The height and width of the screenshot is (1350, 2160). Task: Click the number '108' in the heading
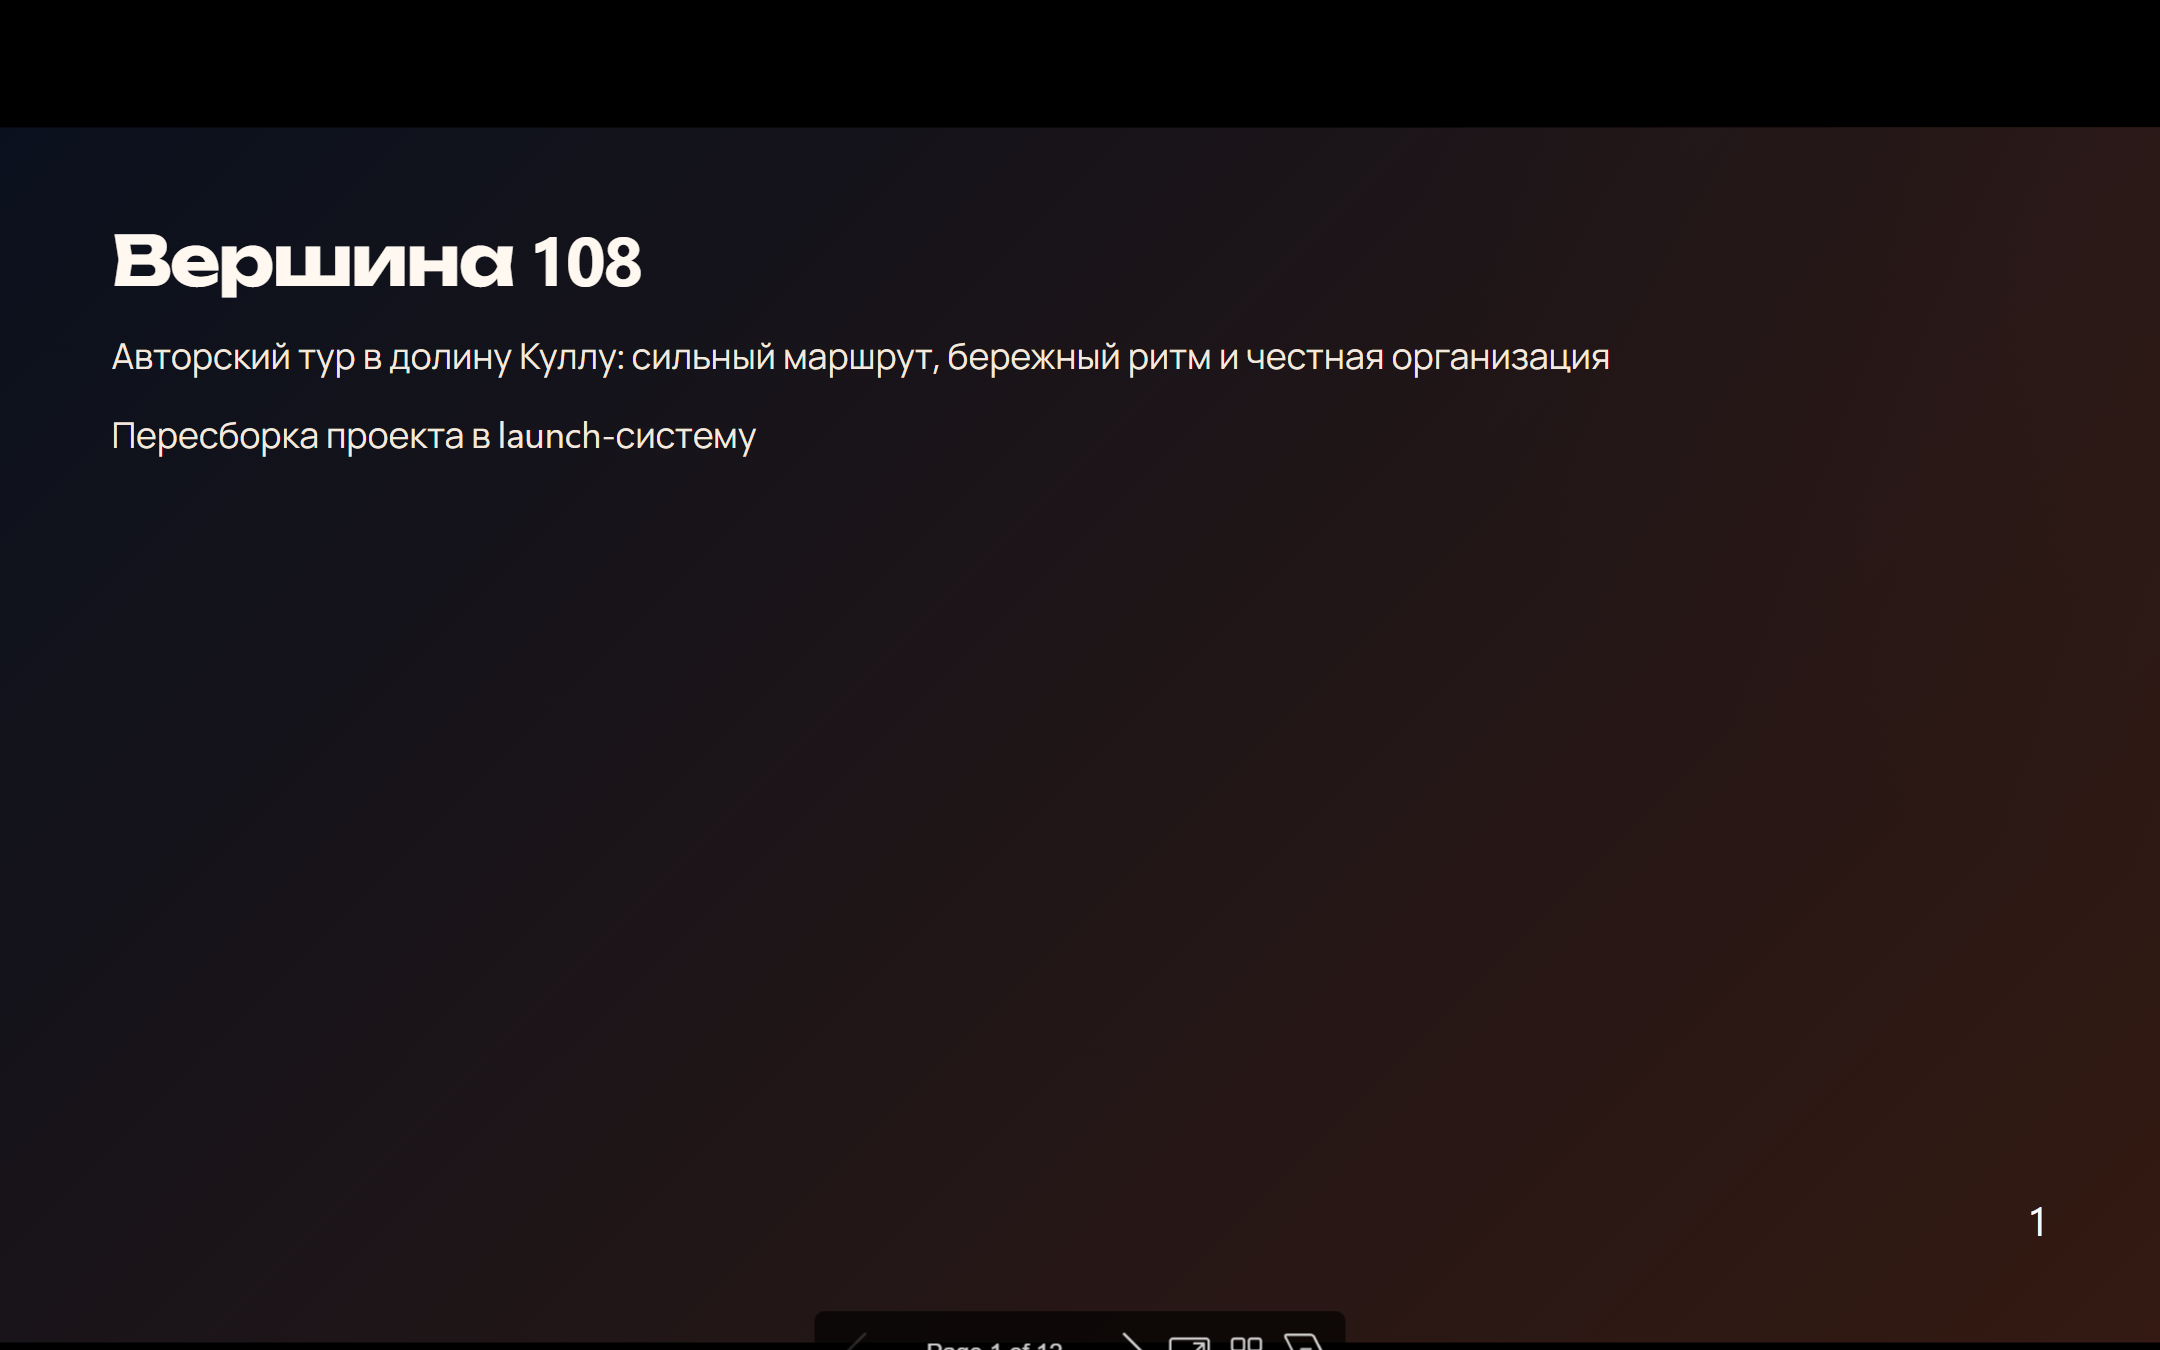coord(587,262)
